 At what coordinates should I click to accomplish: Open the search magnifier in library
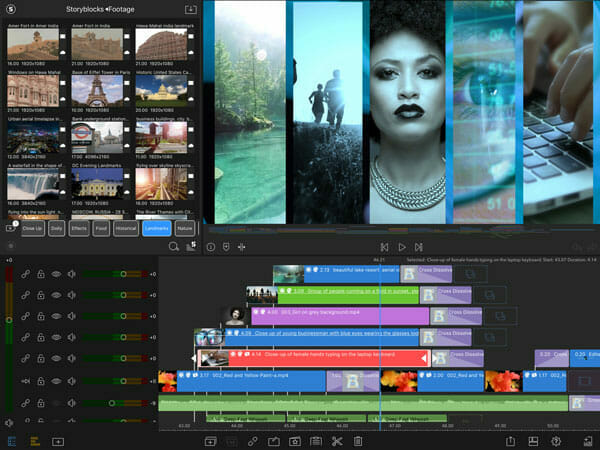[173, 245]
